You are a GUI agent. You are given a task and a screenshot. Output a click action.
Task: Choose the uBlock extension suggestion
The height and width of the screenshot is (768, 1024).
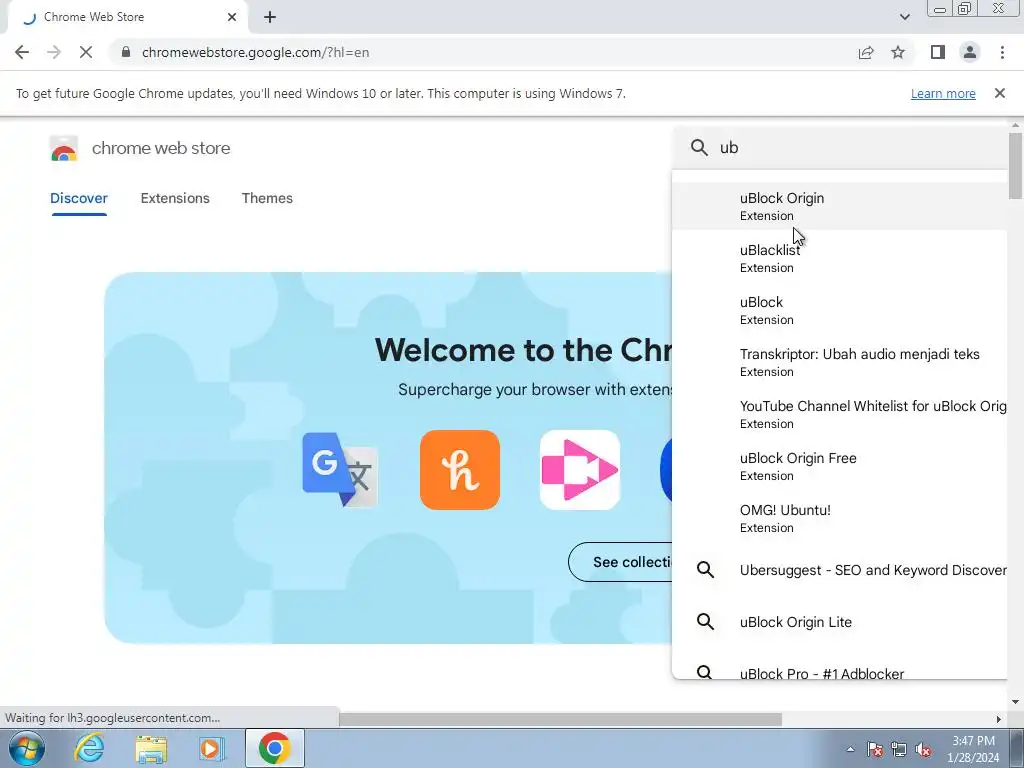(x=840, y=310)
